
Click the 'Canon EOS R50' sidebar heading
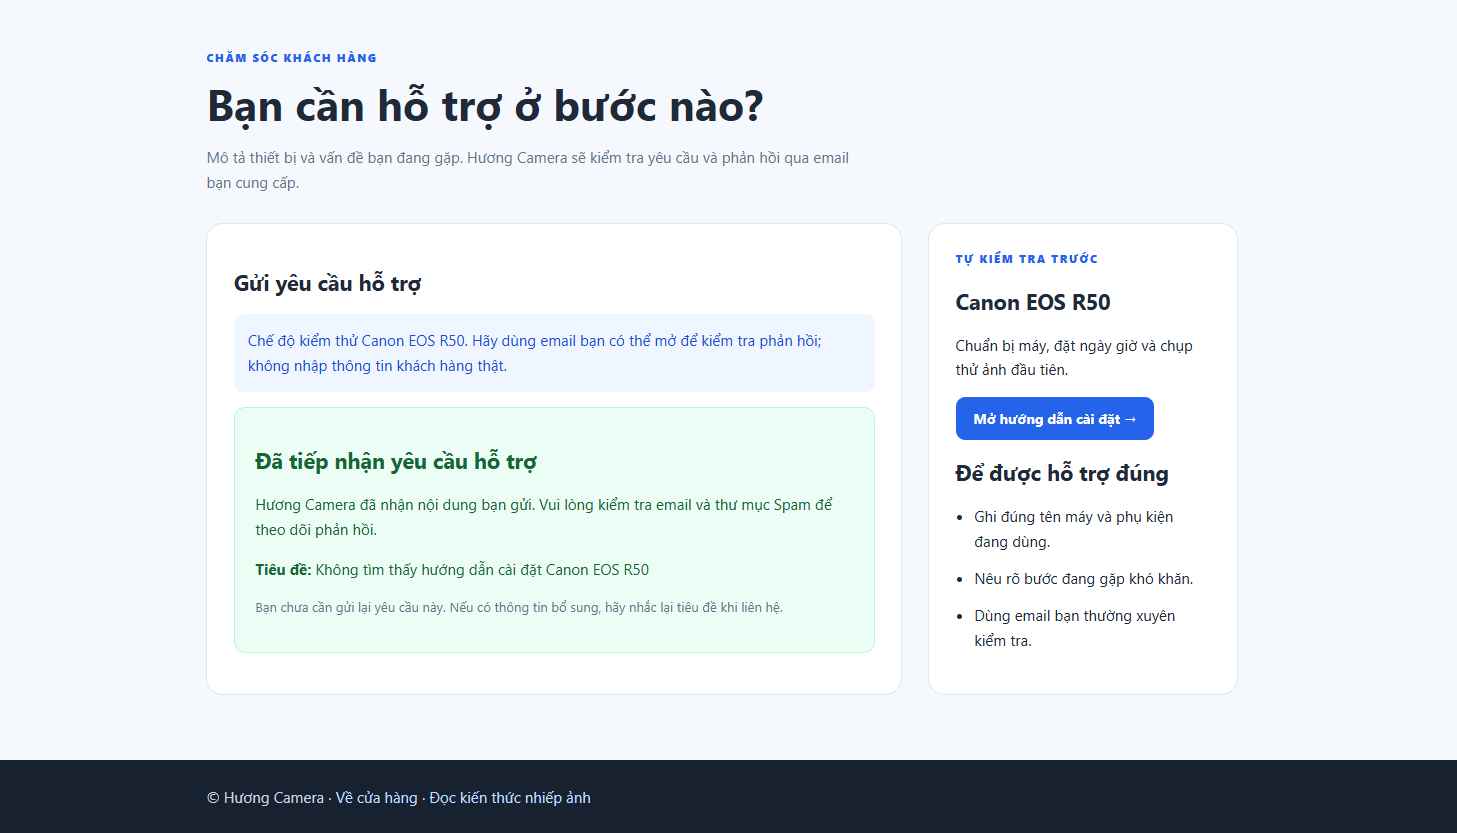(x=1033, y=302)
